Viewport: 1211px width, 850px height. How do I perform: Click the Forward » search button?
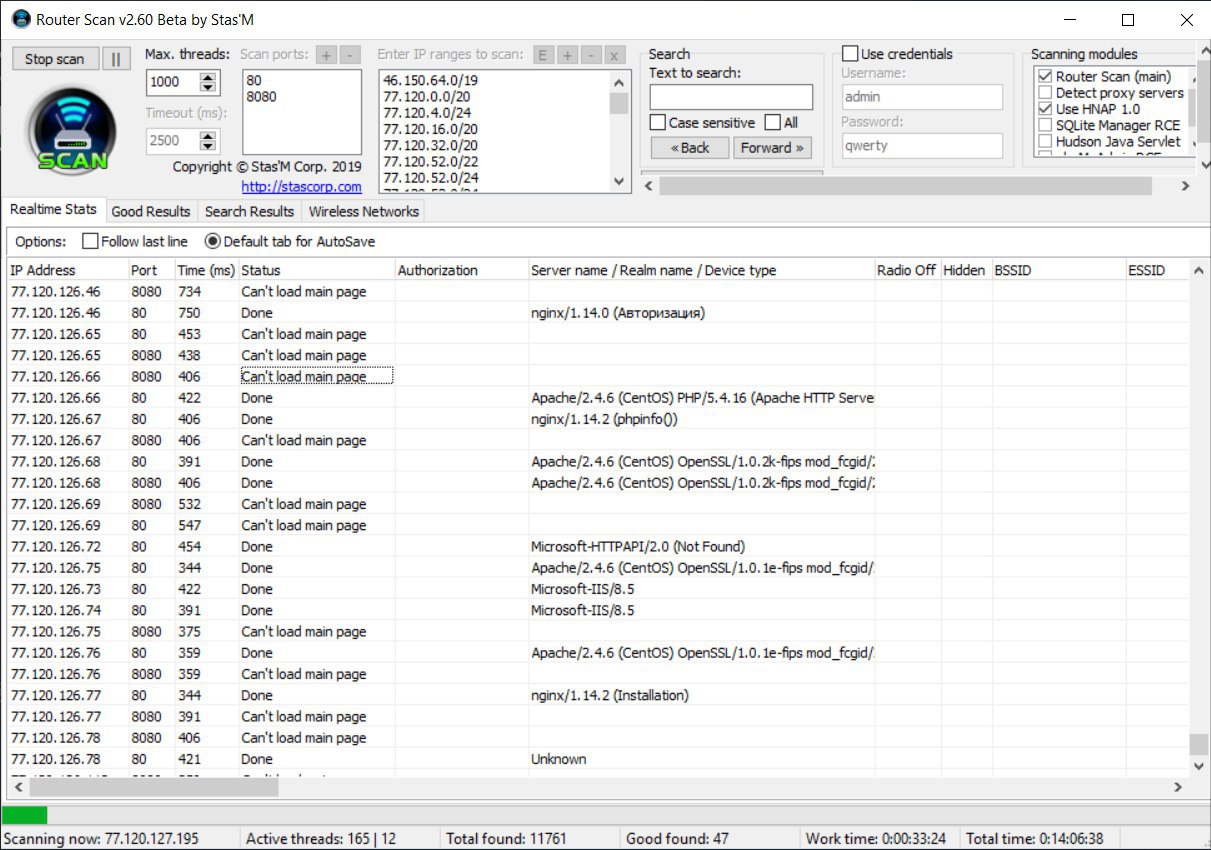pos(772,147)
